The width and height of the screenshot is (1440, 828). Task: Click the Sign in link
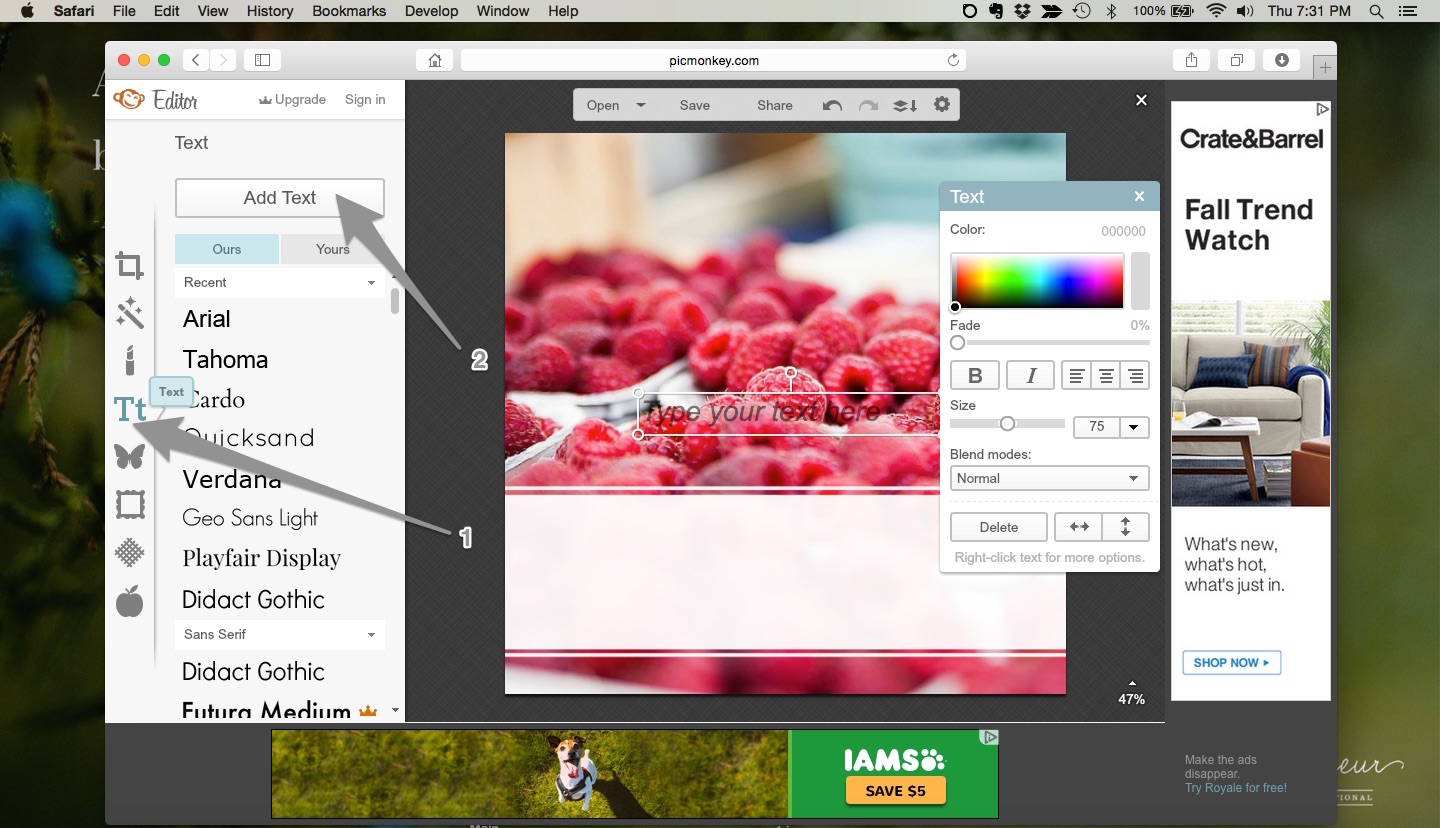click(x=365, y=100)
